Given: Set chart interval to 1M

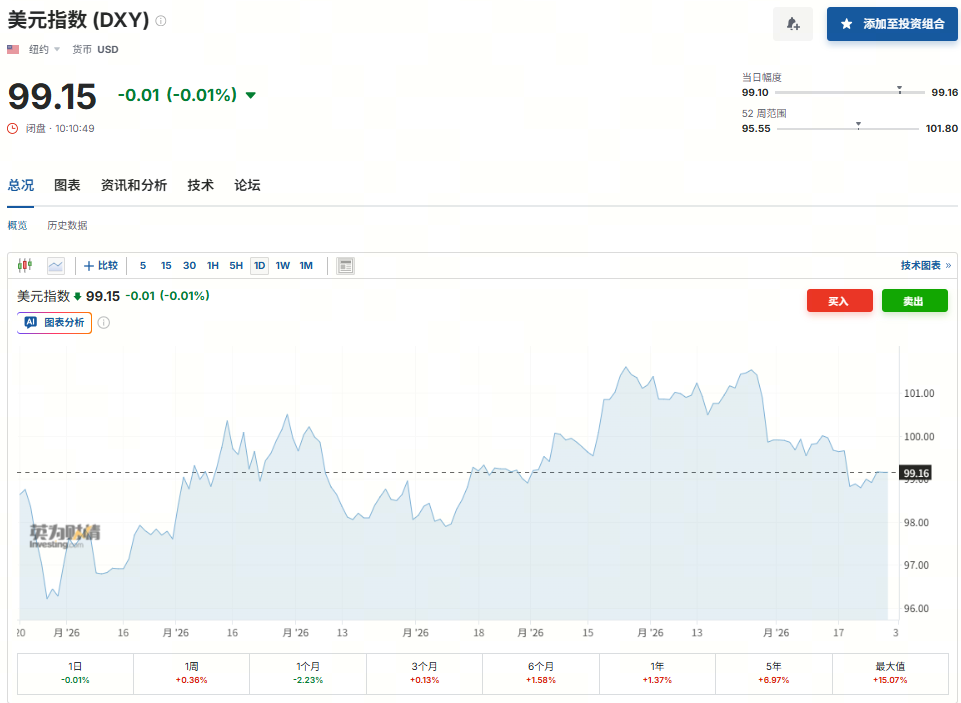Looking at the screenshot, I should point(306,265).
